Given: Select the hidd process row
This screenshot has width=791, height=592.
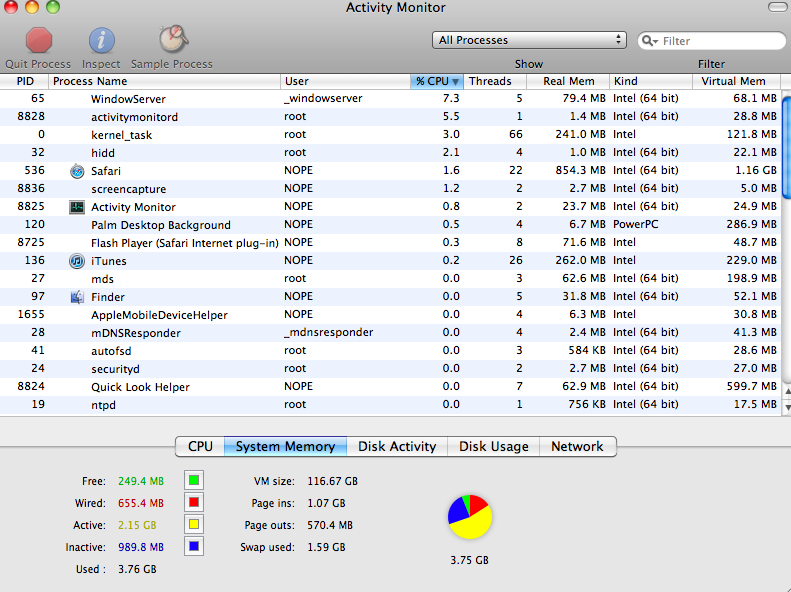Looking at the screenshot, I should pyautogui.click(x=391, y=153).
